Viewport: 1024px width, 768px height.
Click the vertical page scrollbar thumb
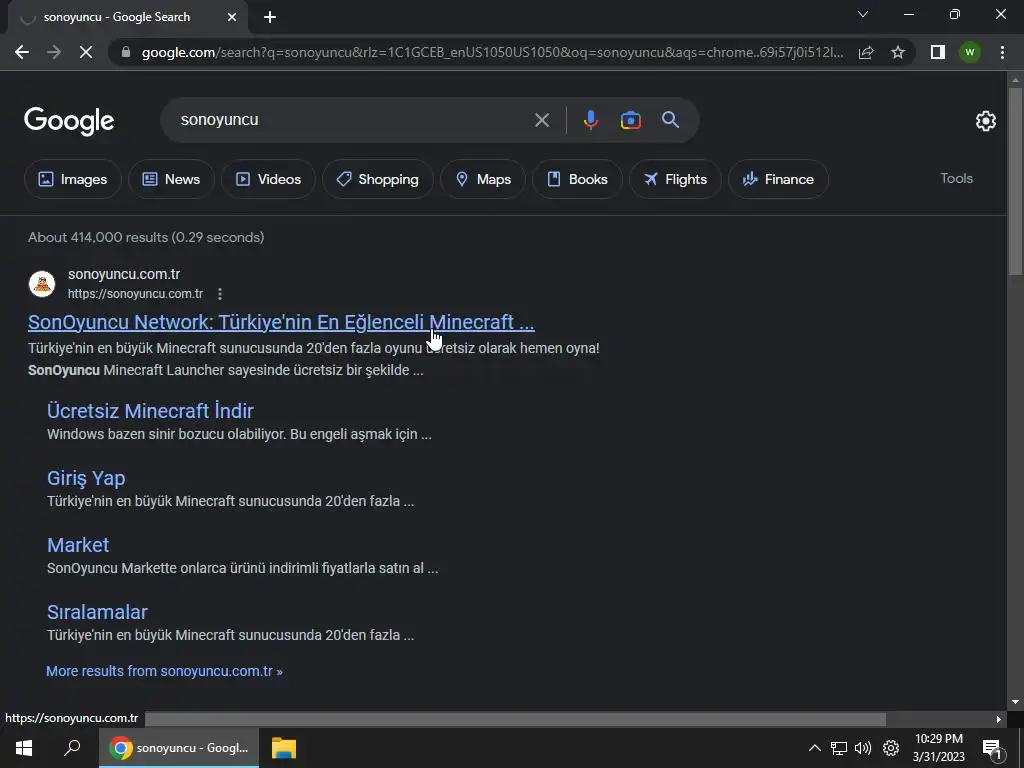[x=1015, y=180]
